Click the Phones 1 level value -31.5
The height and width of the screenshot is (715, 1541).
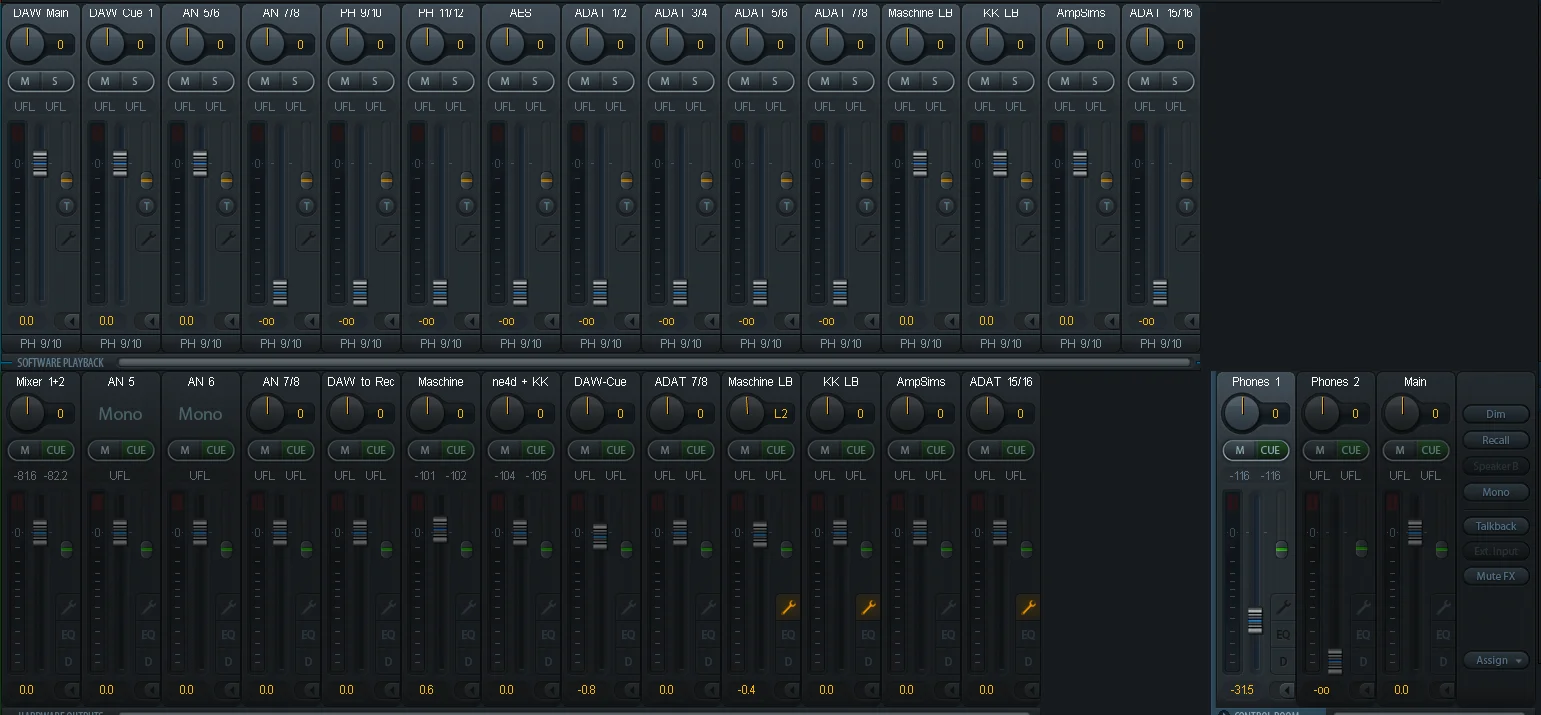point(1242,690)
